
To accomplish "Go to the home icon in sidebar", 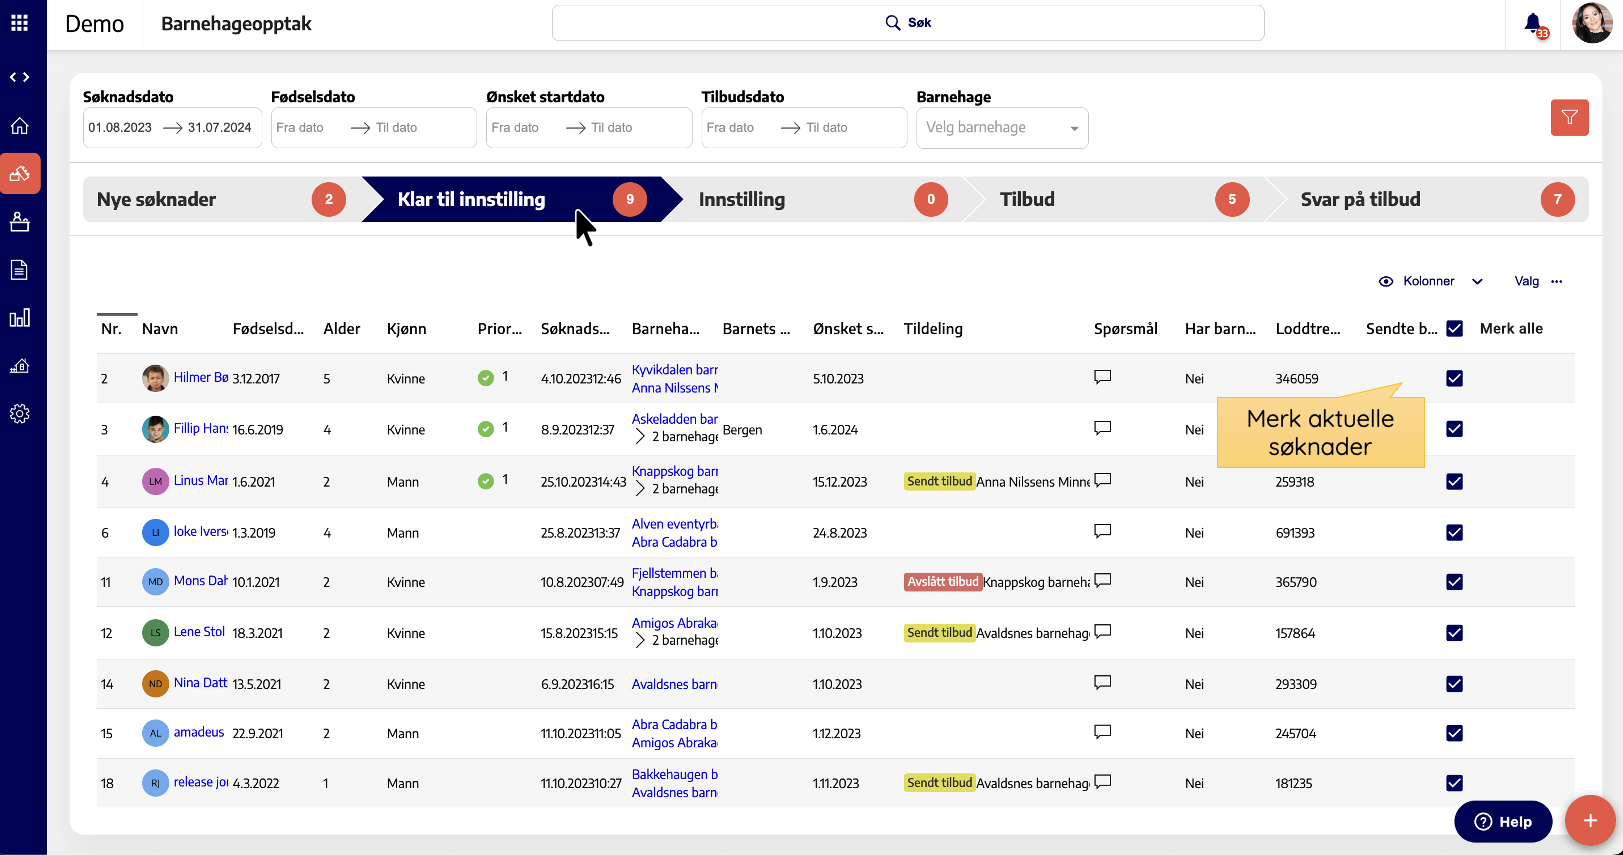I will coord(19,126).
